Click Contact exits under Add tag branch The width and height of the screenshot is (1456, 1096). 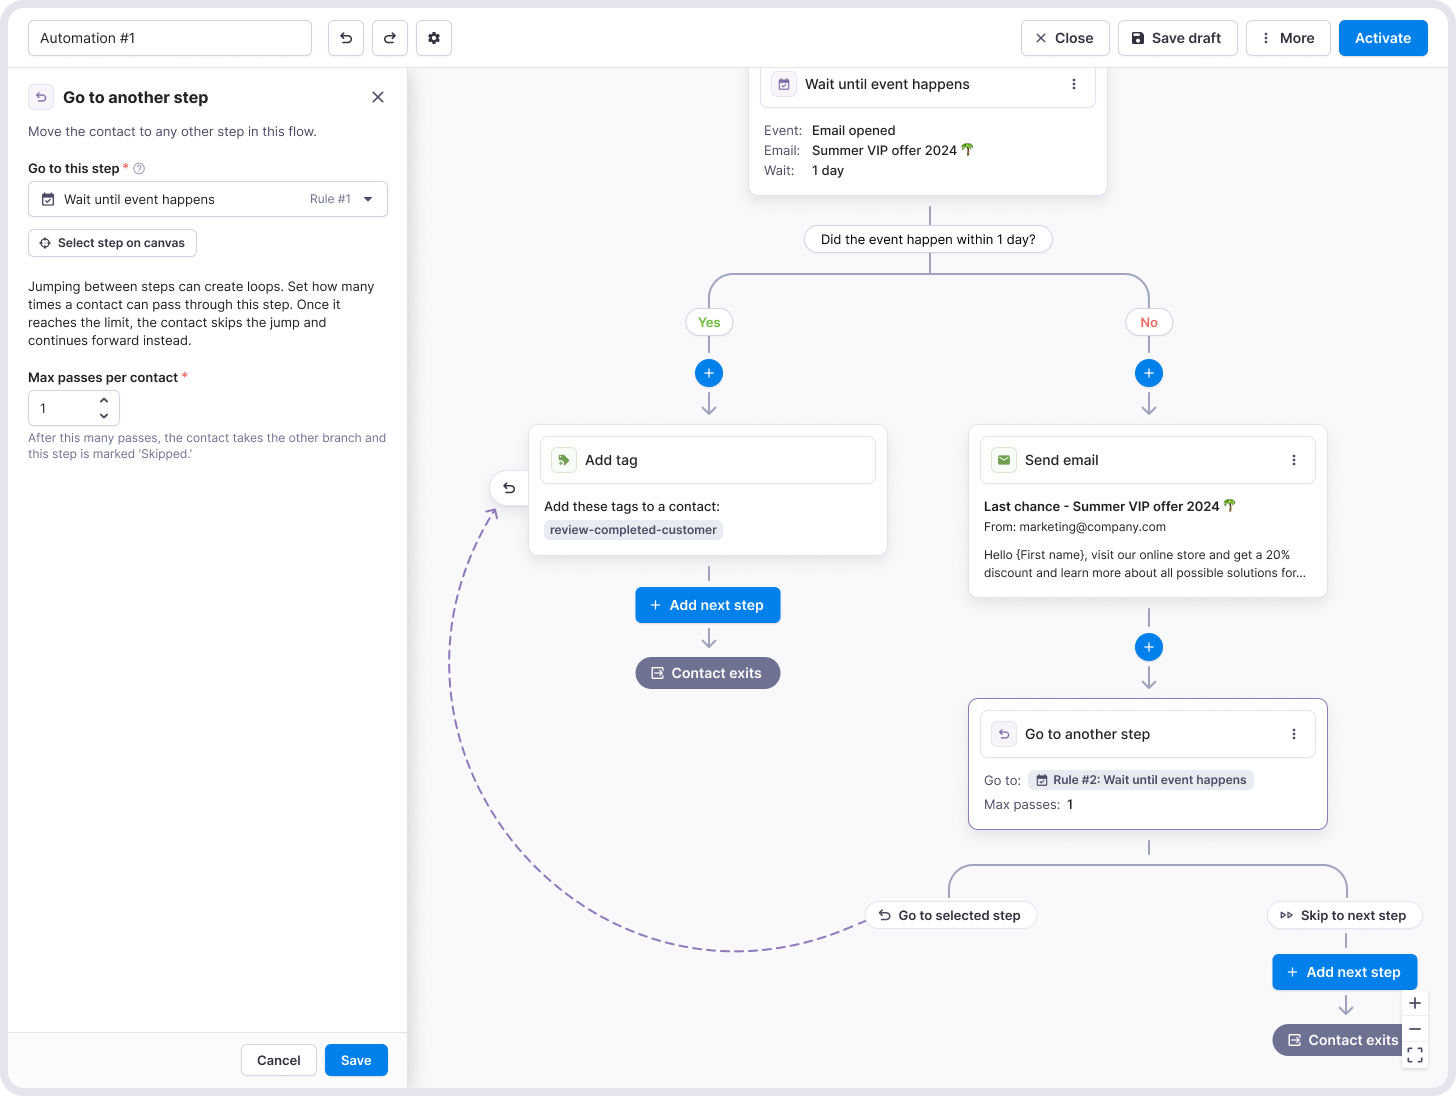(x=708, y=673)
